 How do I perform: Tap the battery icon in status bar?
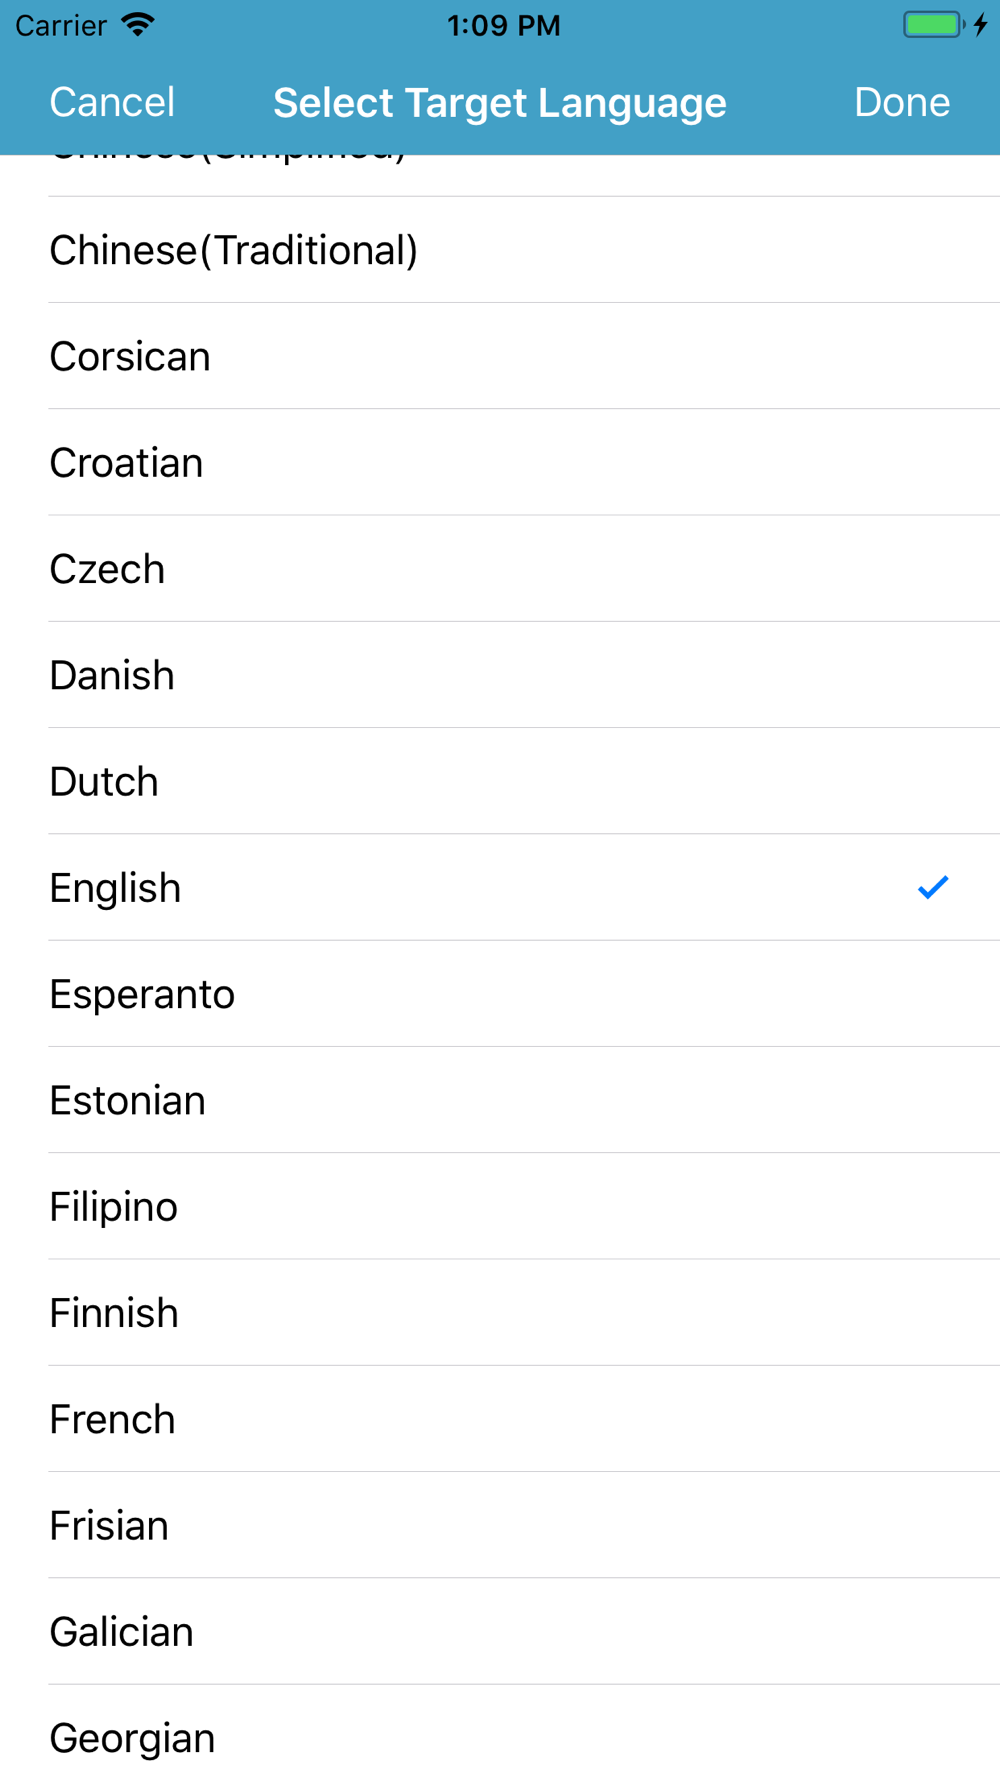934,25
